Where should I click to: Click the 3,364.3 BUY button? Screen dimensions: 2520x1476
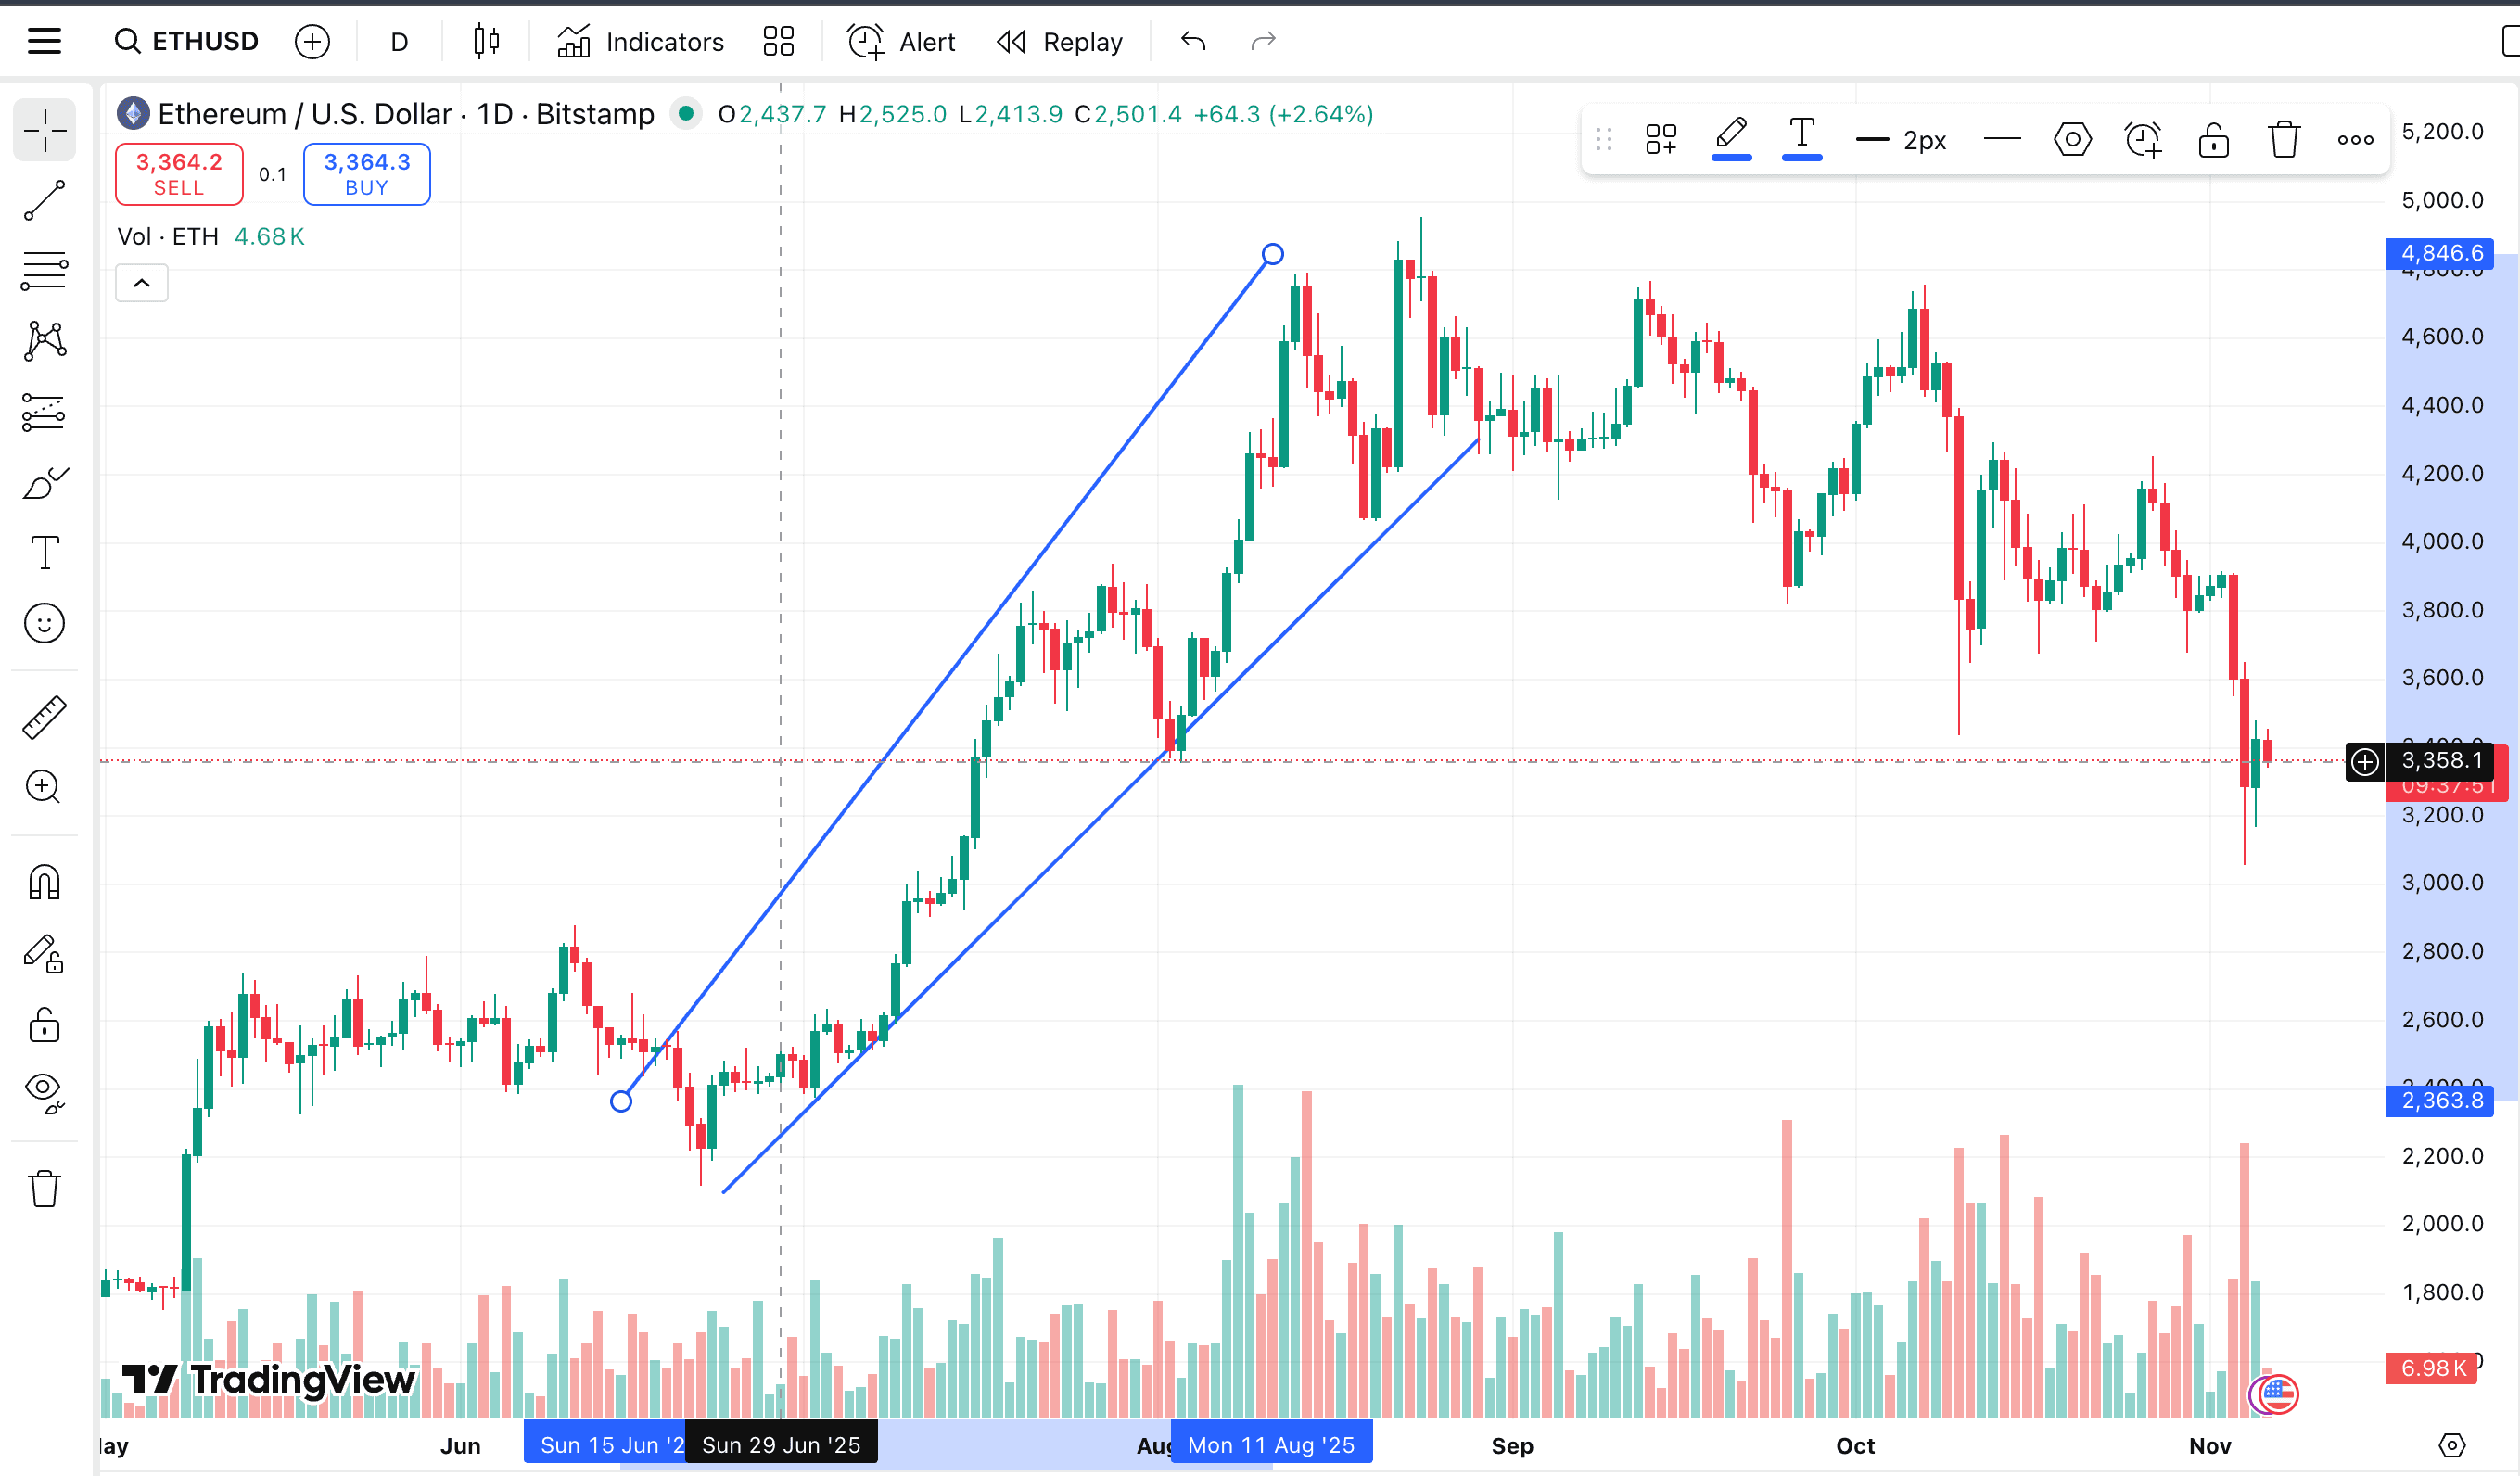(x=367, y=174)
